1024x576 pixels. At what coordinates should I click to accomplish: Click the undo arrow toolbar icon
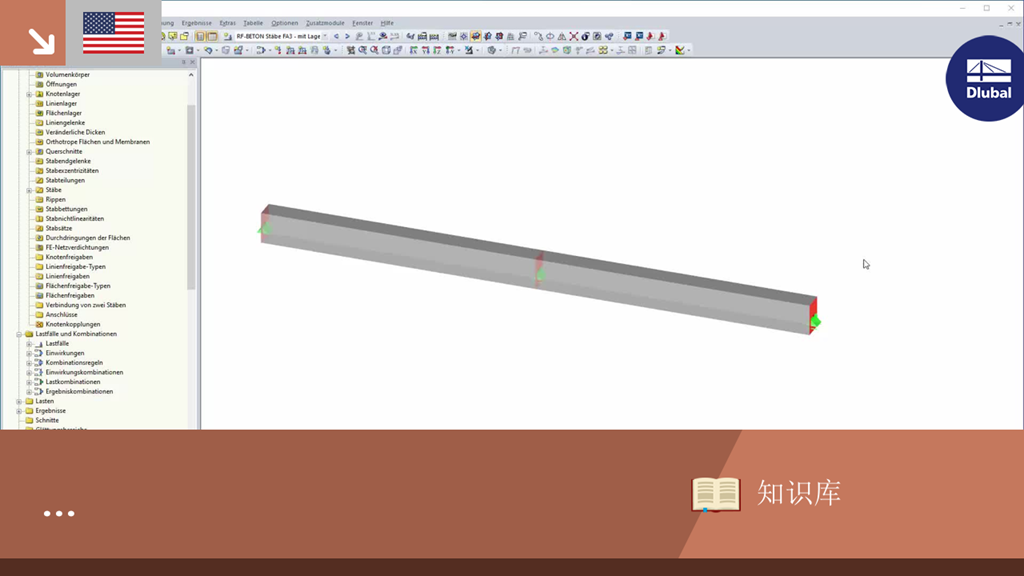208,50
